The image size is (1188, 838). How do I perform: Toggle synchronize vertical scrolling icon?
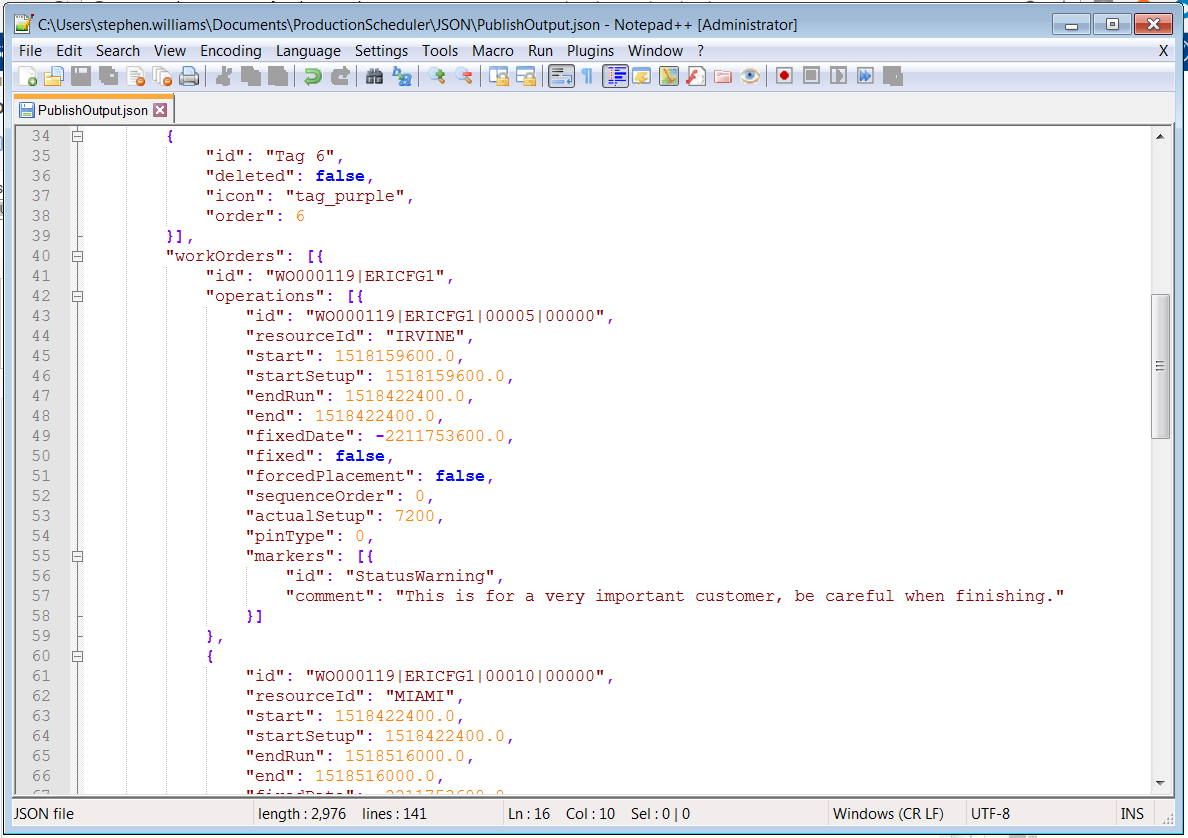point(499,77)
